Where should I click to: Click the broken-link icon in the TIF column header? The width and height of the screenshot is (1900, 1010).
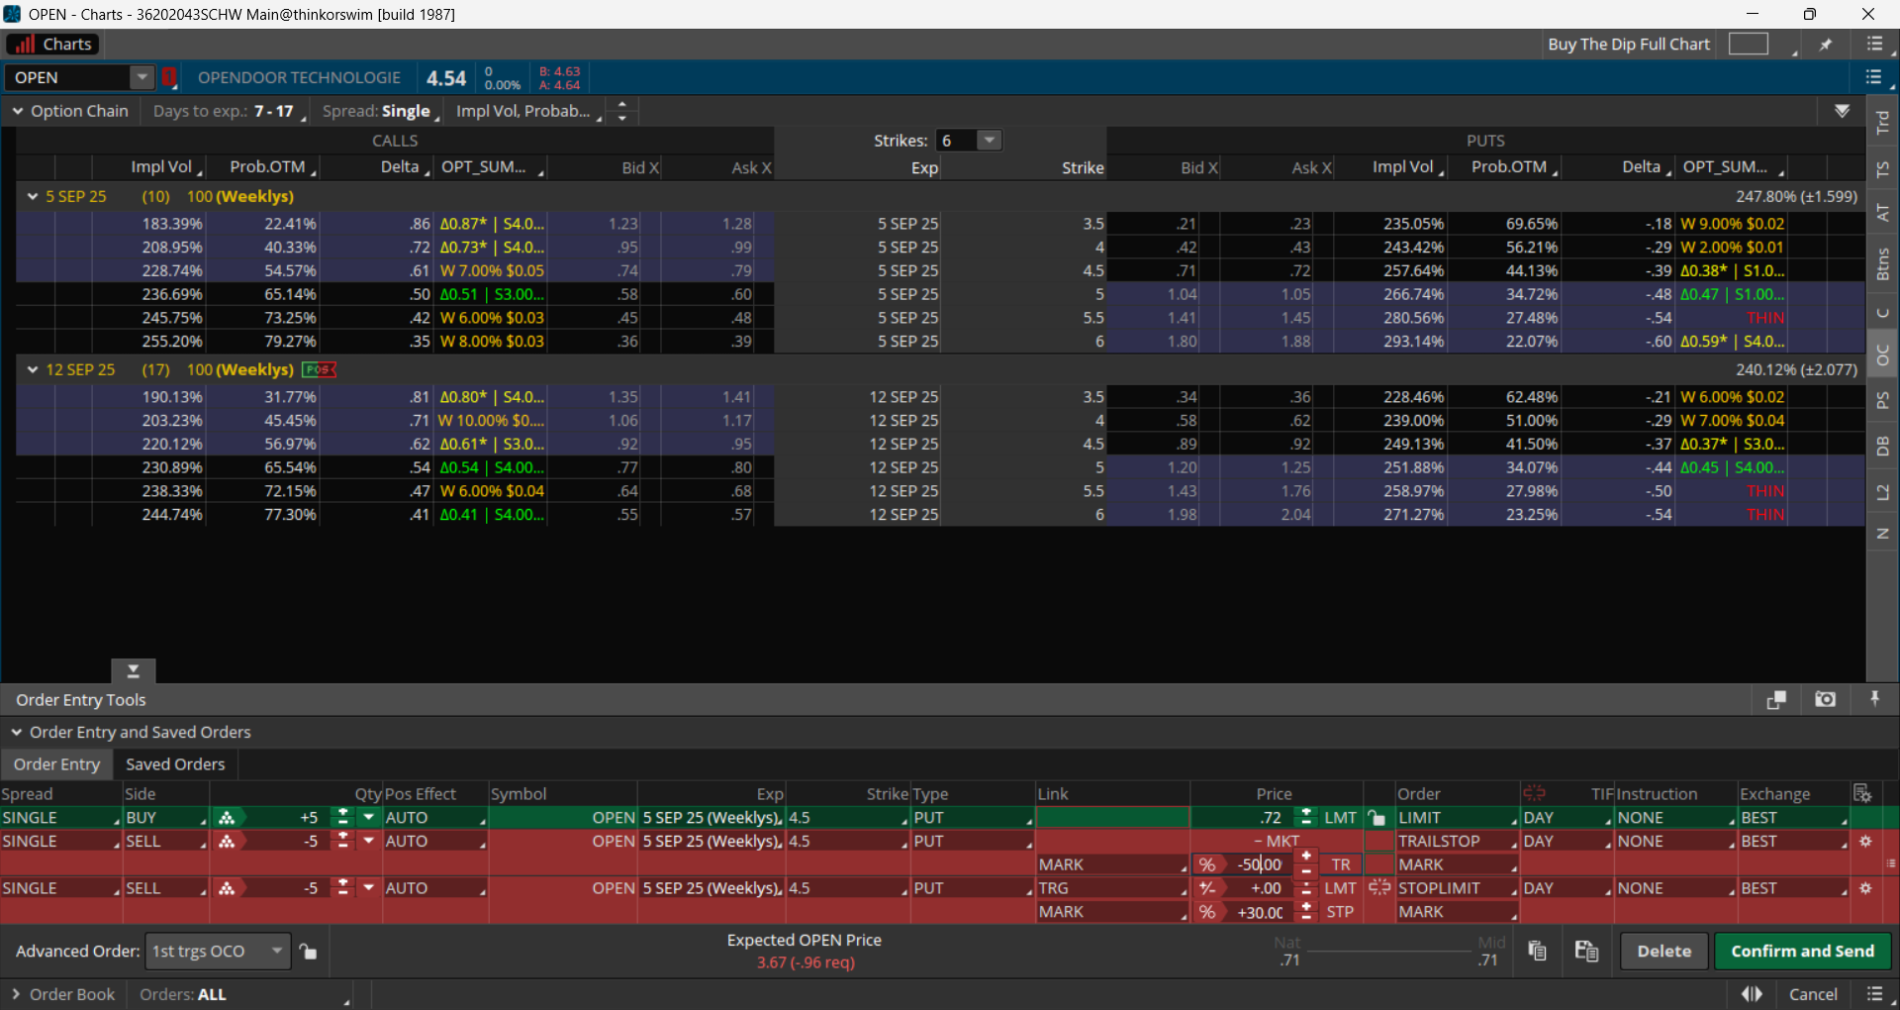[x=1534, y=793]
